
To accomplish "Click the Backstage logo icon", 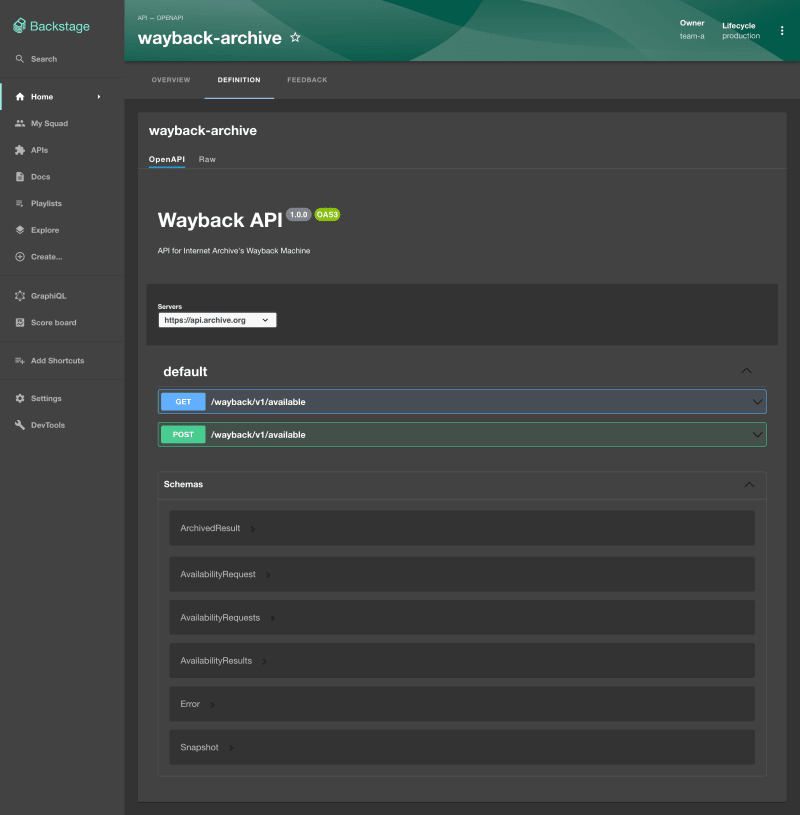I will tap(19, 25).
